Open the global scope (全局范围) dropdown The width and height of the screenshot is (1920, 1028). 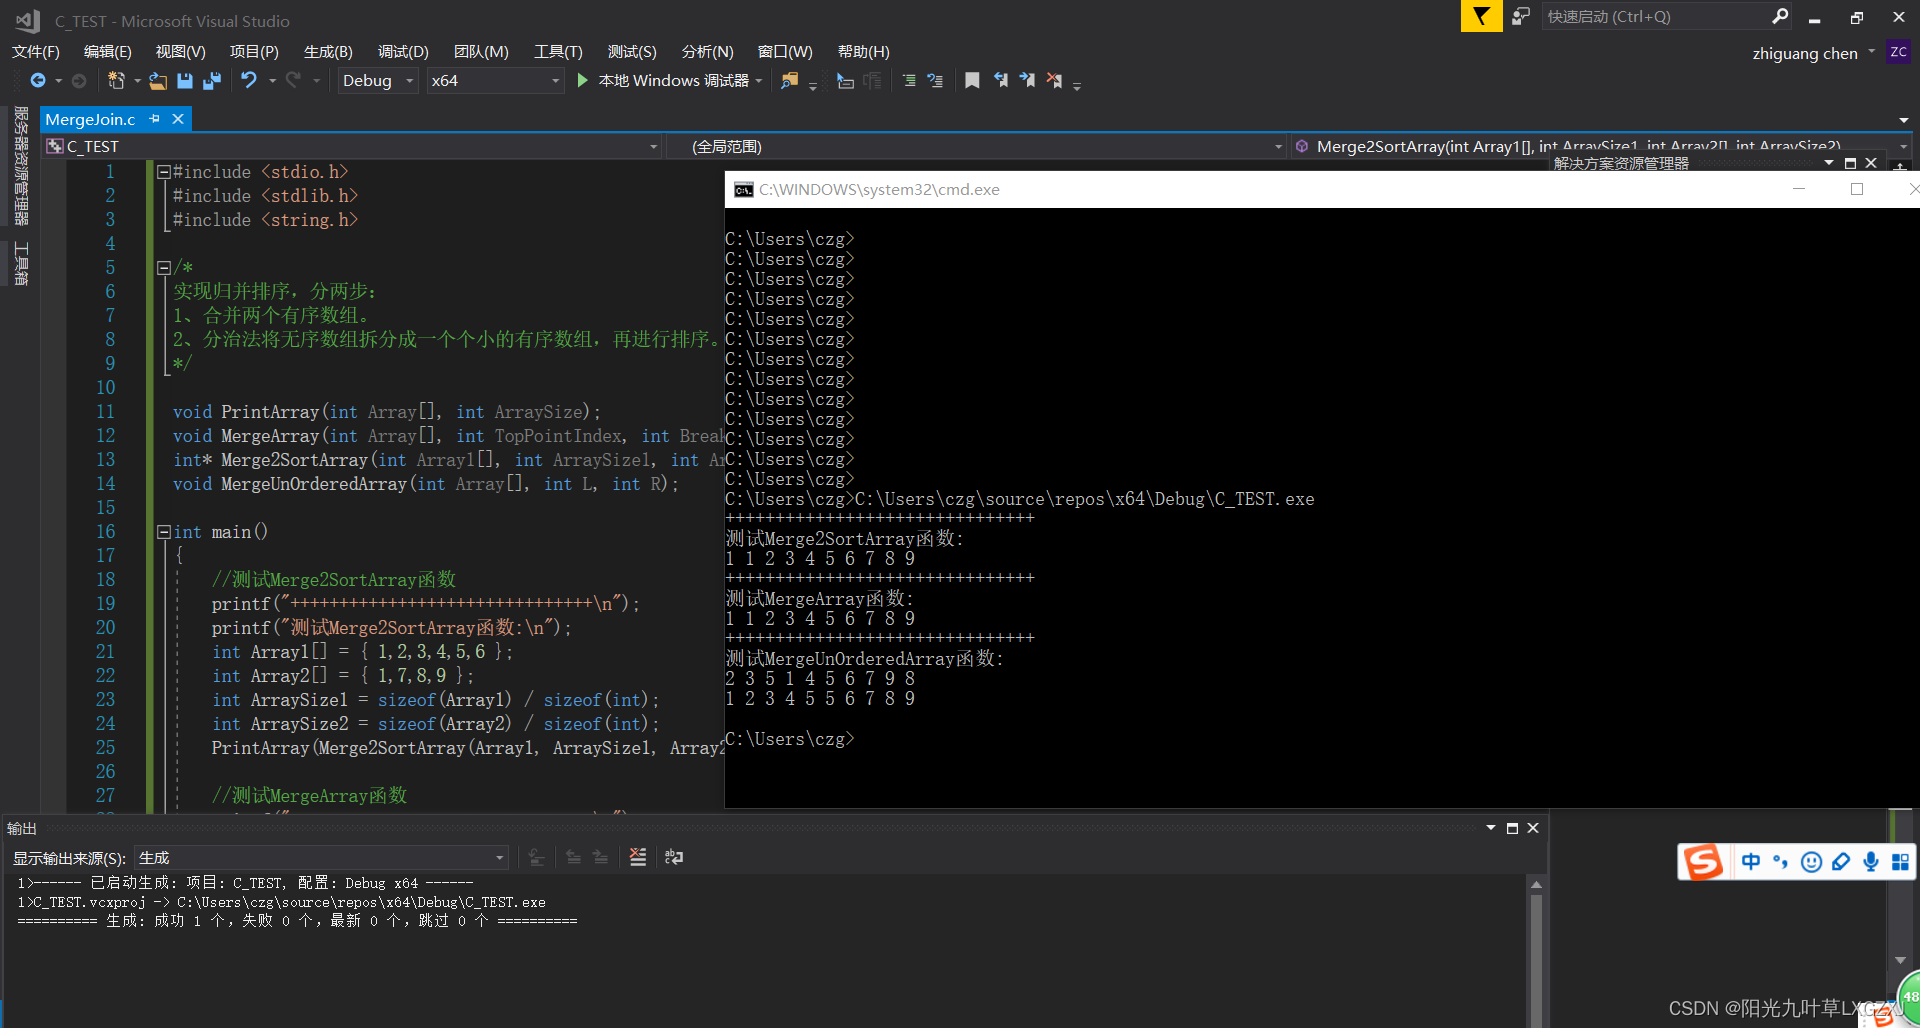[976, 146]
